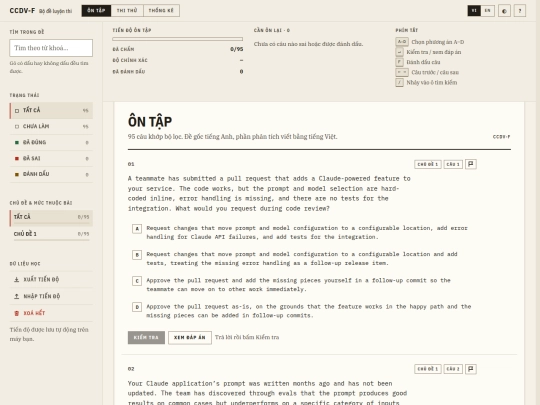This screenshot has height=405, width=540.
Task: Click export download icon
Action: [17, 280]
